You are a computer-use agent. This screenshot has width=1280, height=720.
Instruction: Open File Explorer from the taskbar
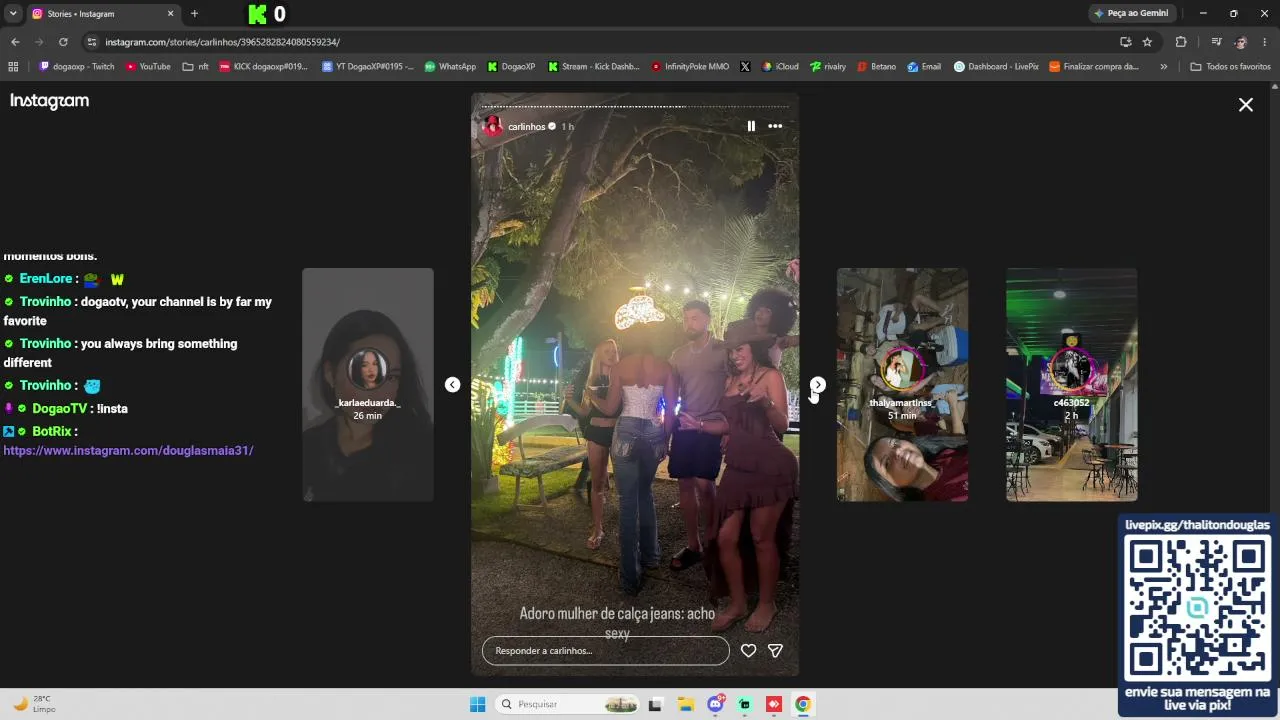685,704
